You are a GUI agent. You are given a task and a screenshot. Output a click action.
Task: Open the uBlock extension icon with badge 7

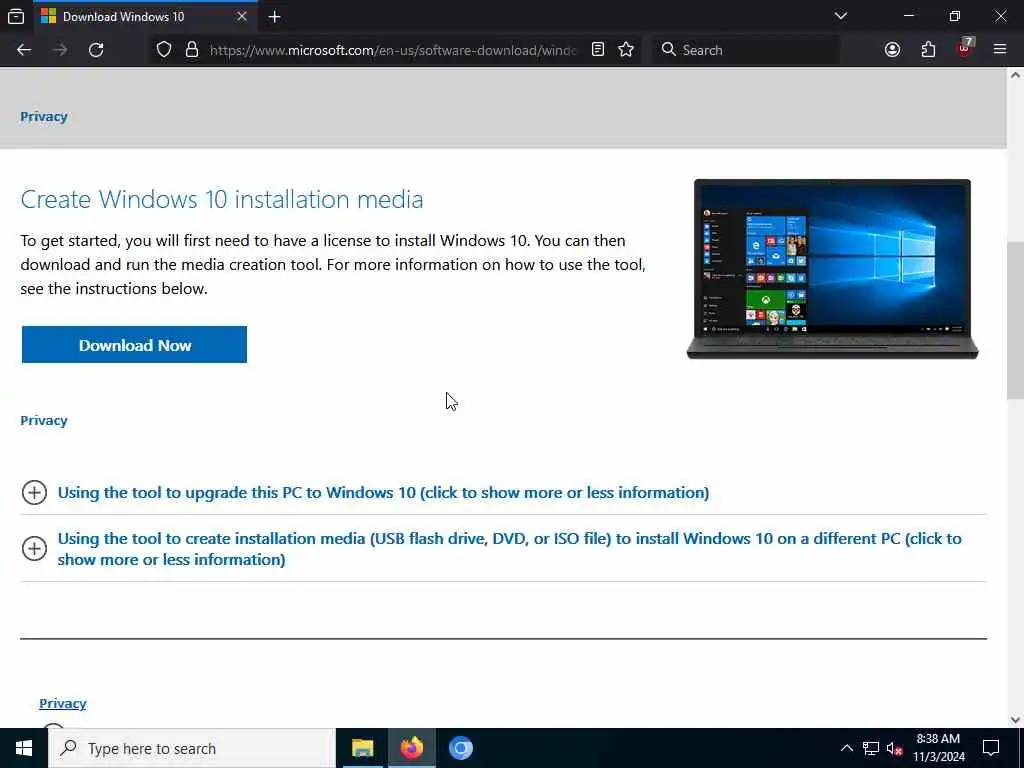pos(965,48)
